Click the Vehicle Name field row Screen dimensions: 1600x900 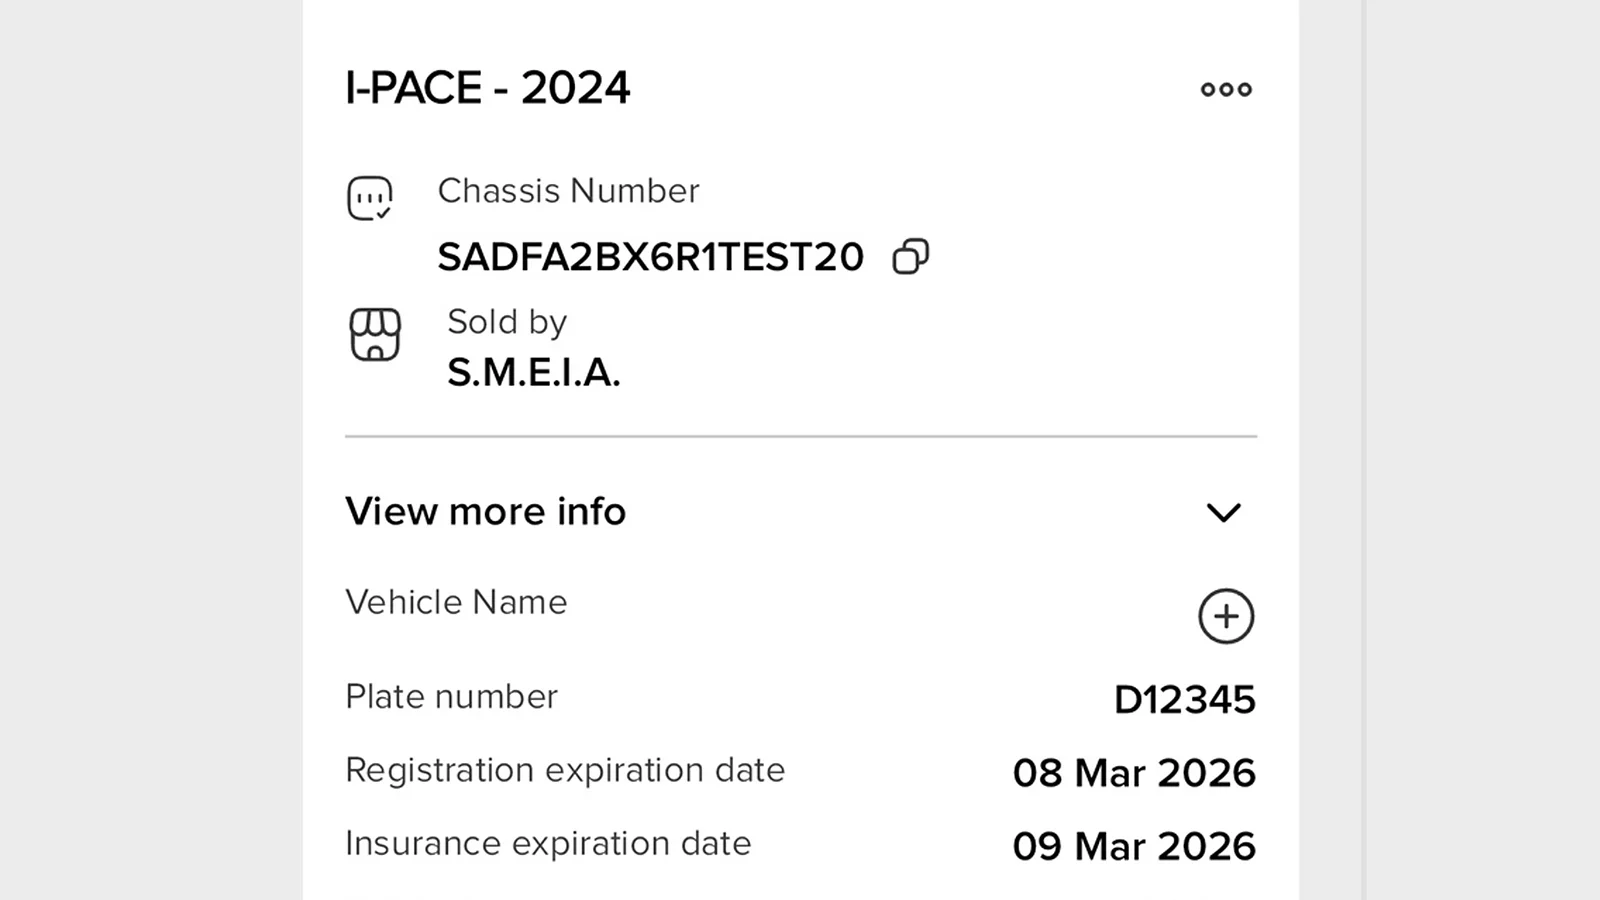click(456, 602)
